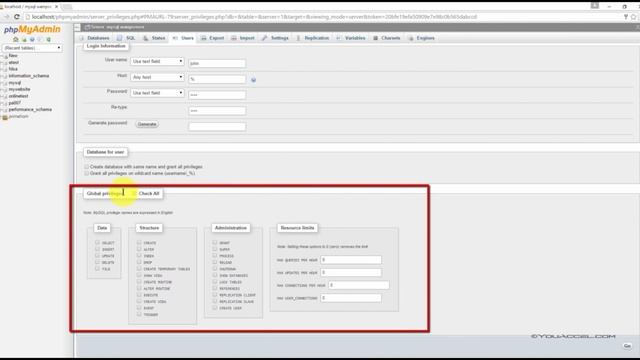The height and width of the screenshot is (360, 640).
Task: Open the Databases tab
Action: (94, 38)
